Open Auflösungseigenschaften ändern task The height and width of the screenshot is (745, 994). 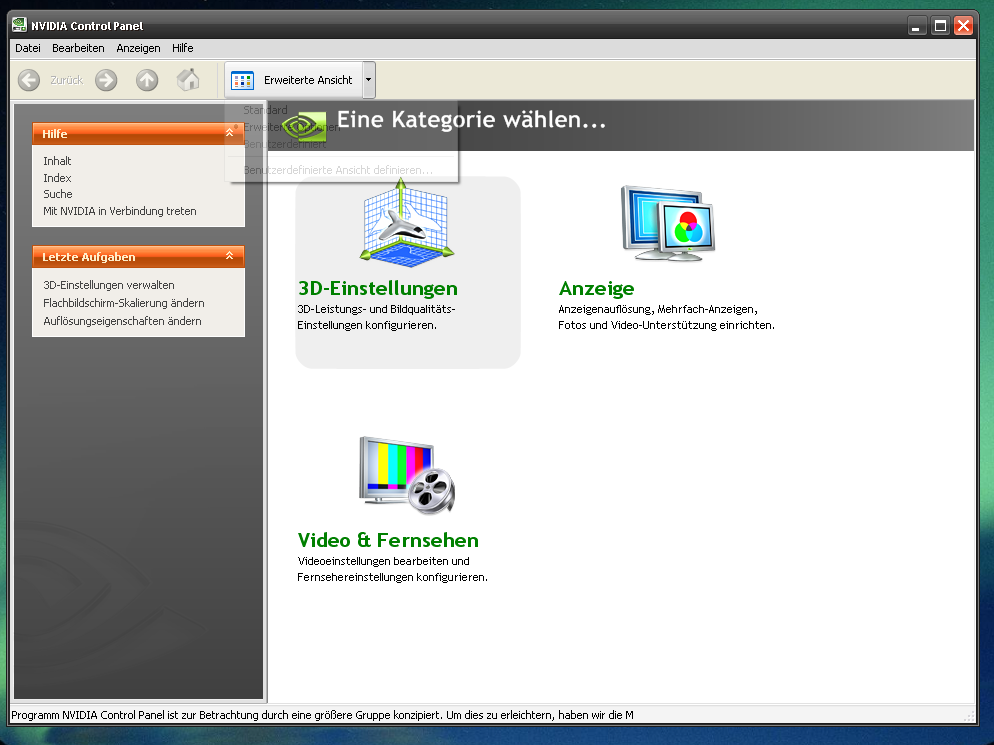tap(122, 321)
